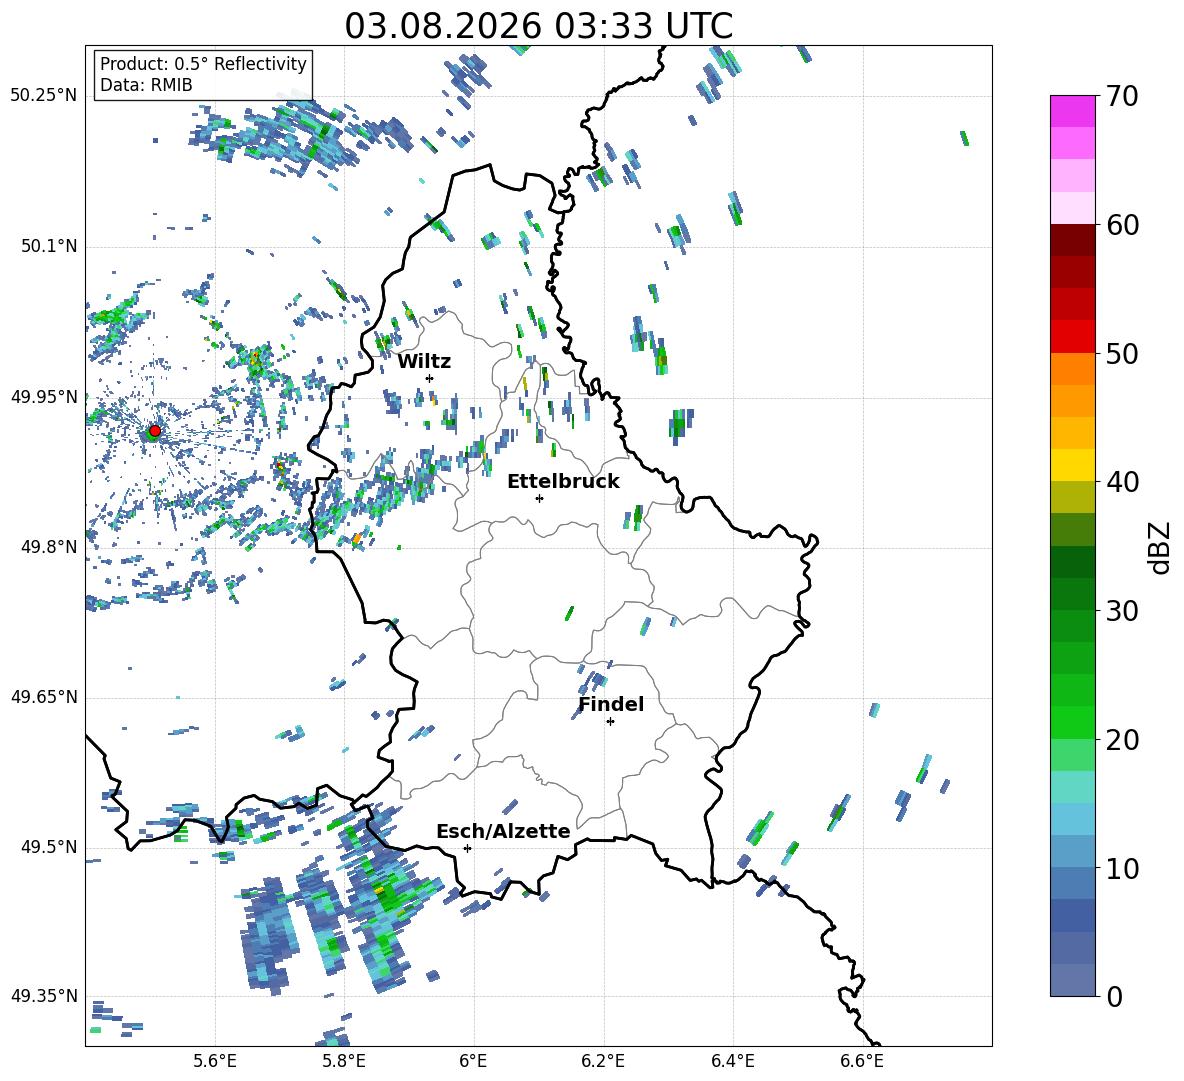Select the Findel city label
Image resolution: width=1184 pixels, height=1081 pixels.
pyautogui.click(x=611, y=704)
